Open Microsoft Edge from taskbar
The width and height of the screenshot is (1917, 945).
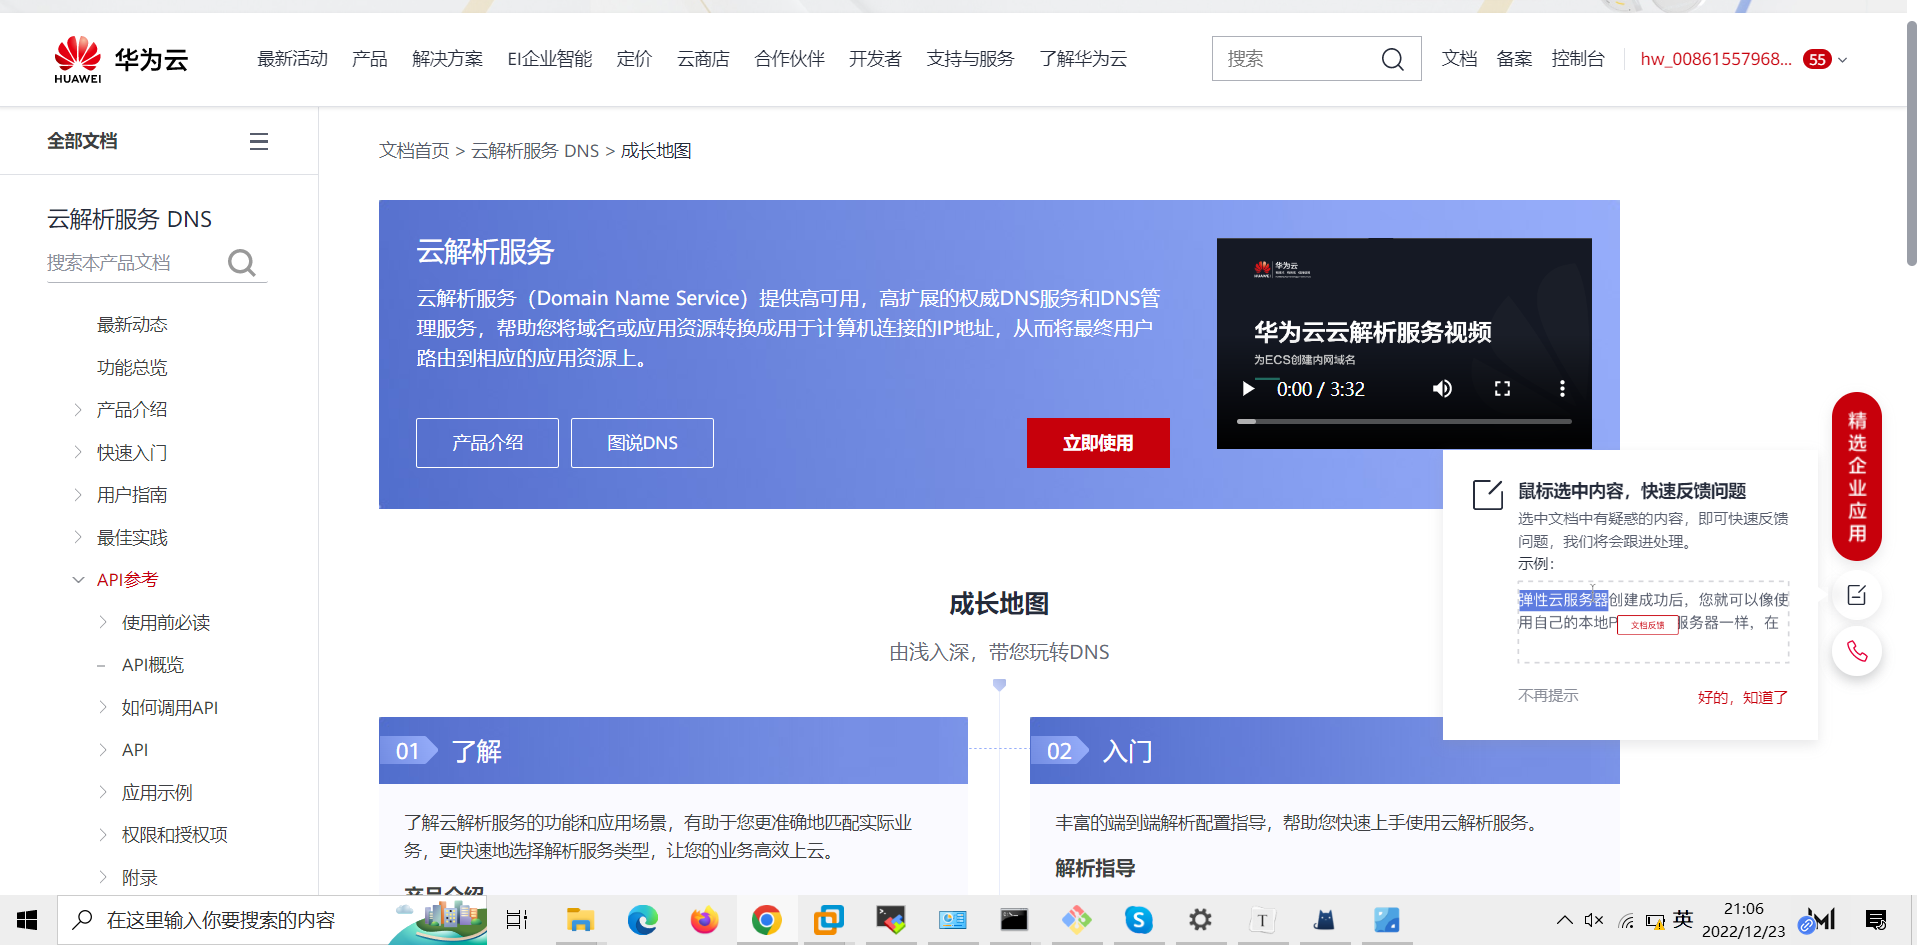pyautogui.click(x=642, y=920)
